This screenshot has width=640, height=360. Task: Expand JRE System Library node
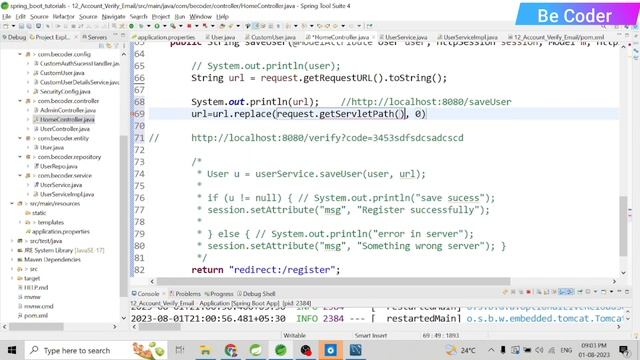pos(12,250)
